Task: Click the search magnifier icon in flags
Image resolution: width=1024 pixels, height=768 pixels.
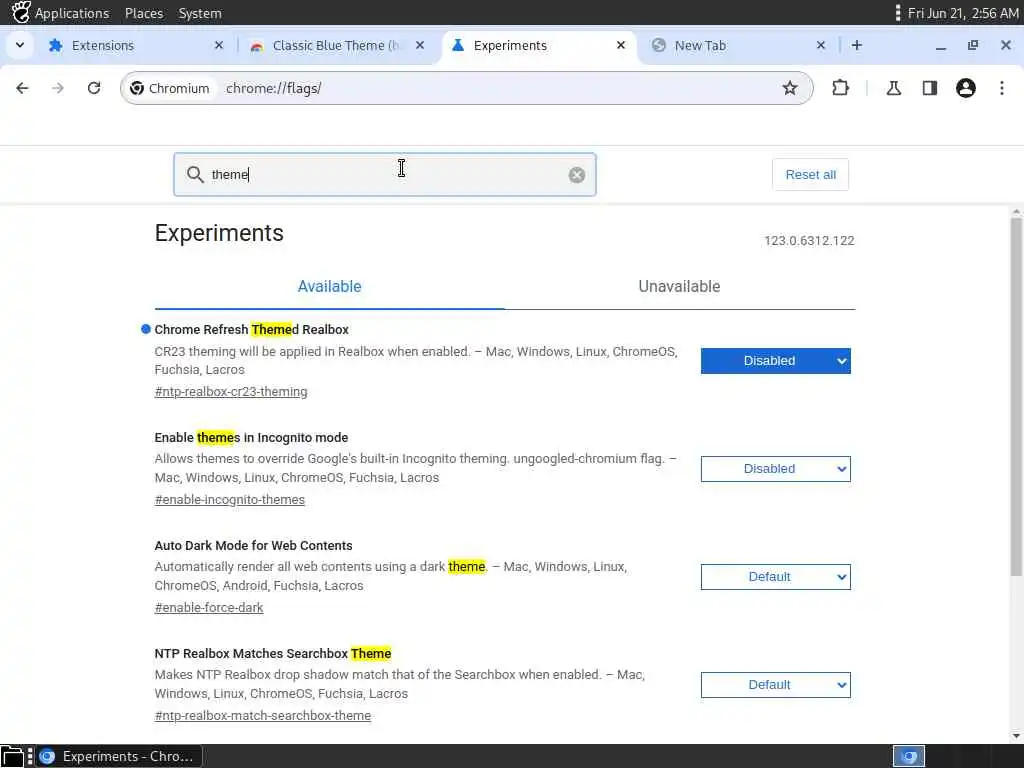Action: pos(195,174)
